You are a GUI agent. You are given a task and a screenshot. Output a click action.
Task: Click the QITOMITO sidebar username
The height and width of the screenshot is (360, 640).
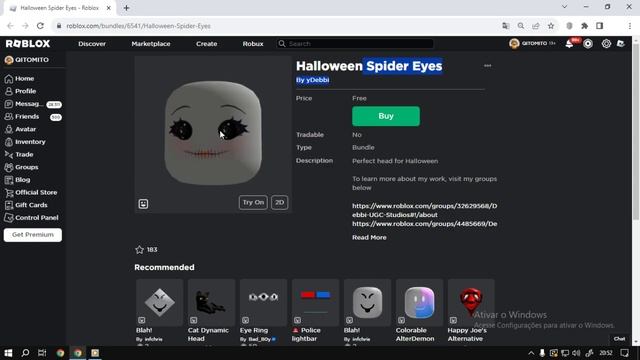pos(32,60)
